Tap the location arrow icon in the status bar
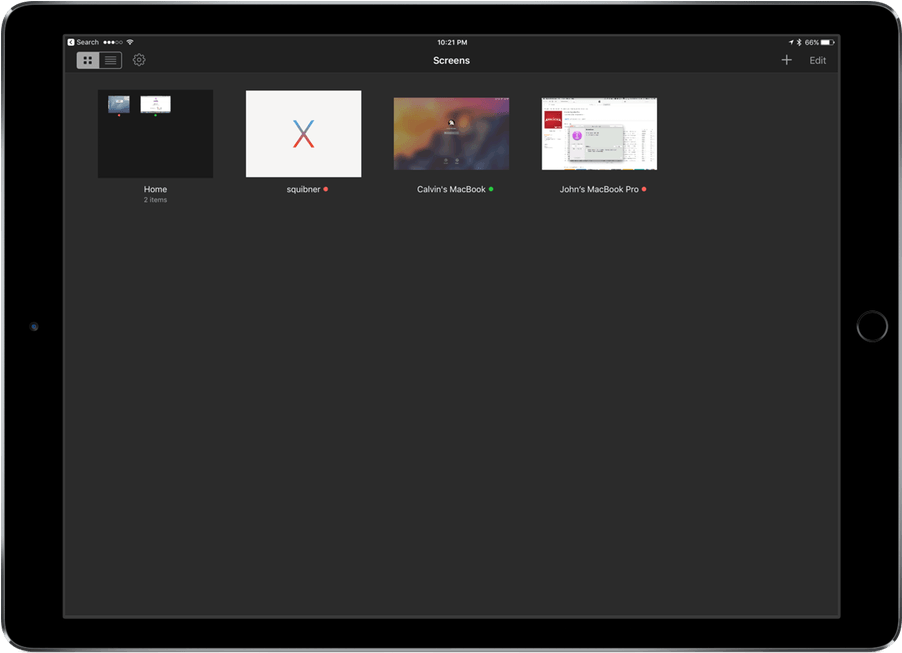Screen dimensions: 902x653 click(x=791, y=42)
